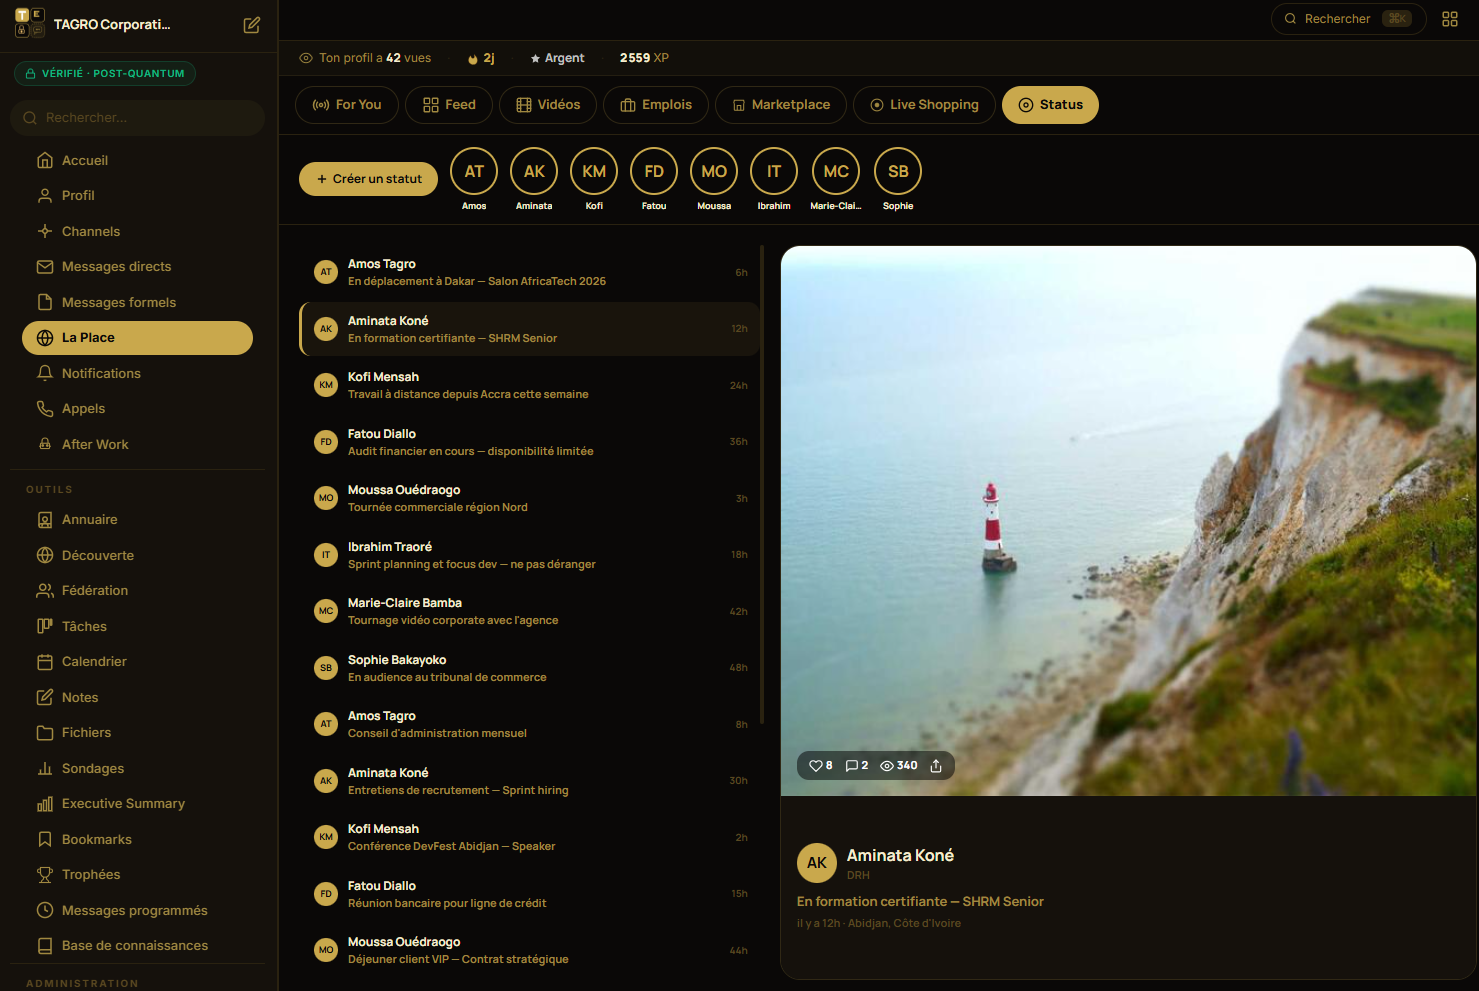
Task: Click the lighthouse status image
Action: pyautogui.click(x=1128, y=521)
